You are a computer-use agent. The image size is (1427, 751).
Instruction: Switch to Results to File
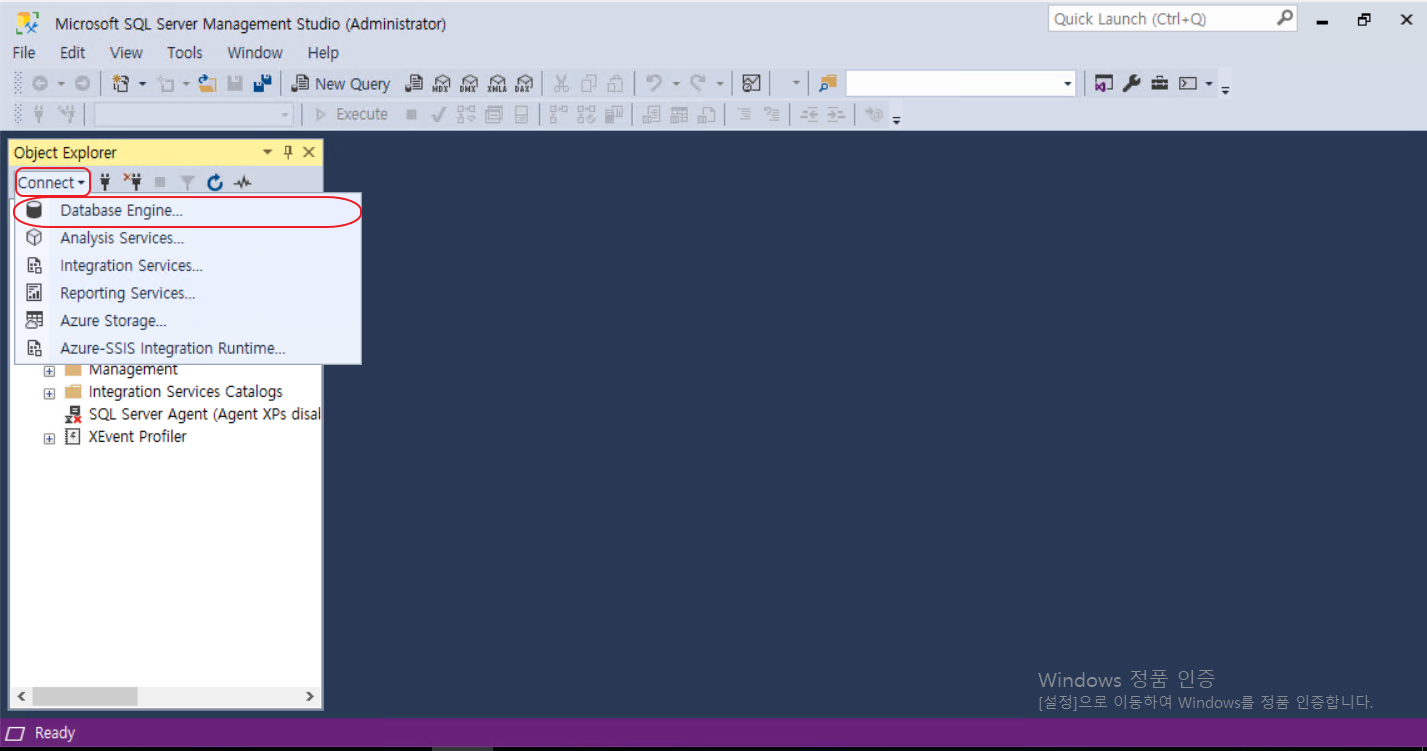pos(707,114)
